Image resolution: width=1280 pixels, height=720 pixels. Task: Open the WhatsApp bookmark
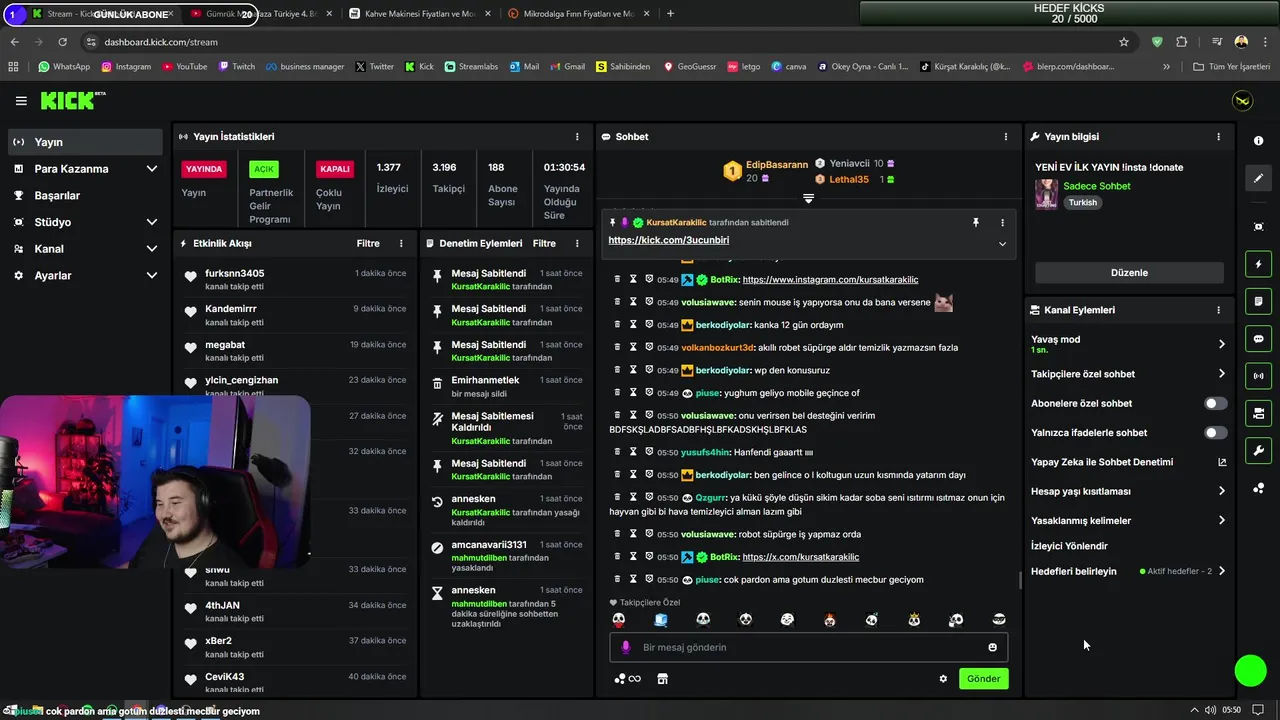point(64,67)
